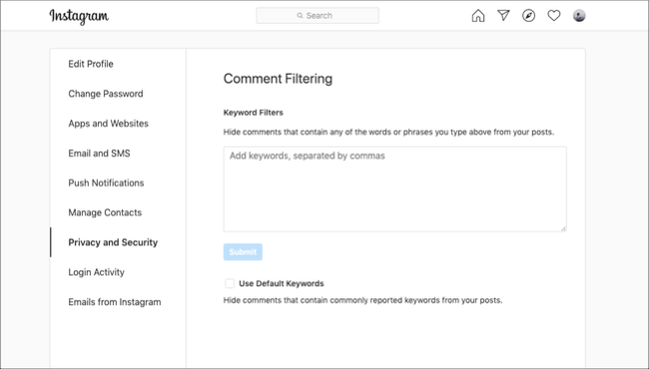Click the 'Hide comments that contain commonly reported' text
Viewport: 649px width, 369px height.
(363, 300)
